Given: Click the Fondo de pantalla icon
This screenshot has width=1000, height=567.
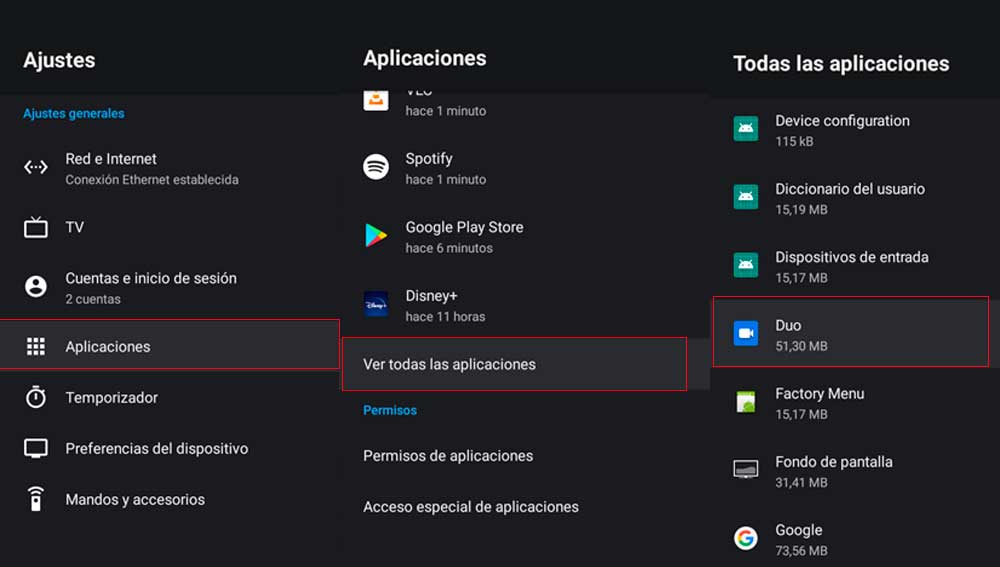Looking at the screenshot, I should pos(746,469).
